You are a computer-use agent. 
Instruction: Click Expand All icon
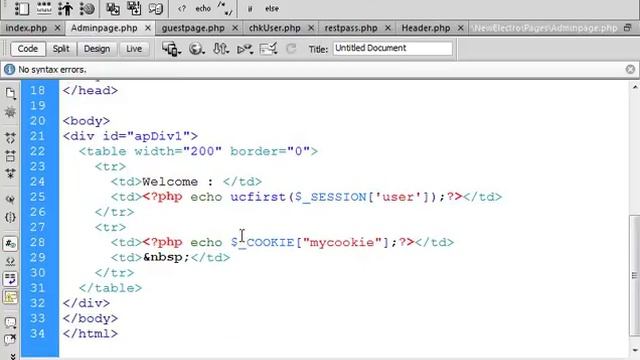10,173
